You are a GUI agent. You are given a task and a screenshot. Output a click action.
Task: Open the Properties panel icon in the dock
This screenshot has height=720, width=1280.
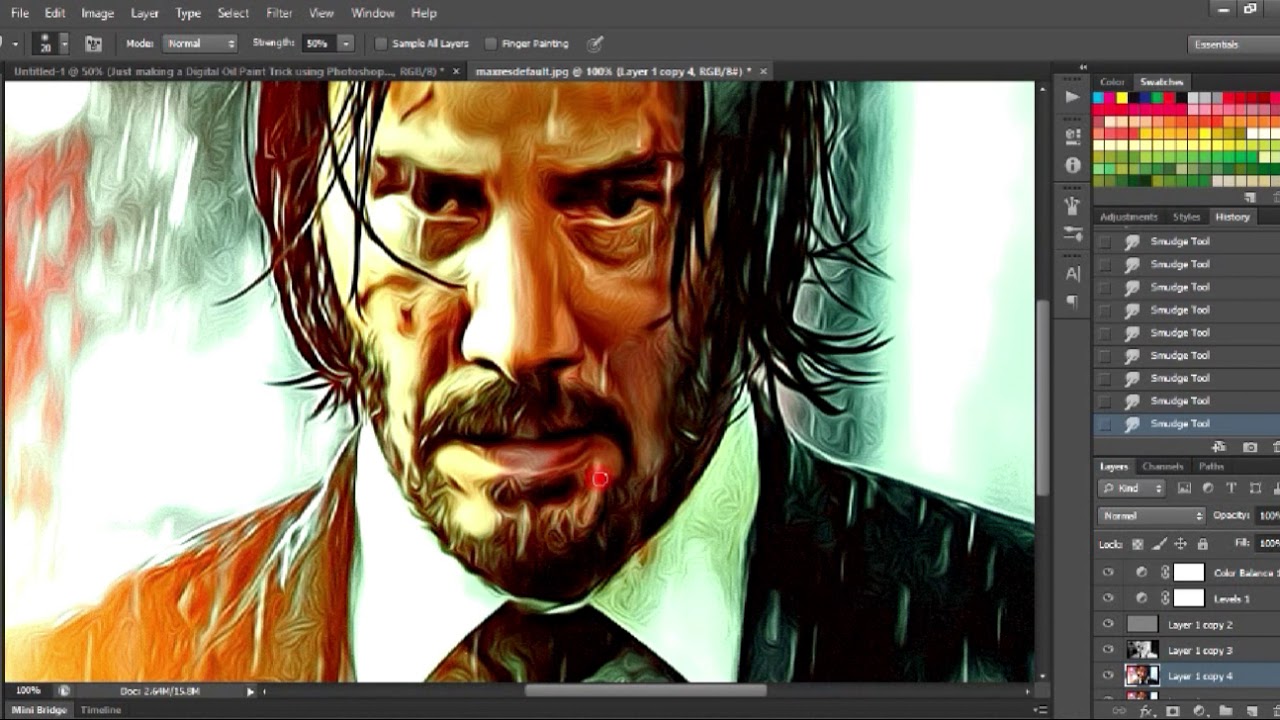(x=1073, y=135)
